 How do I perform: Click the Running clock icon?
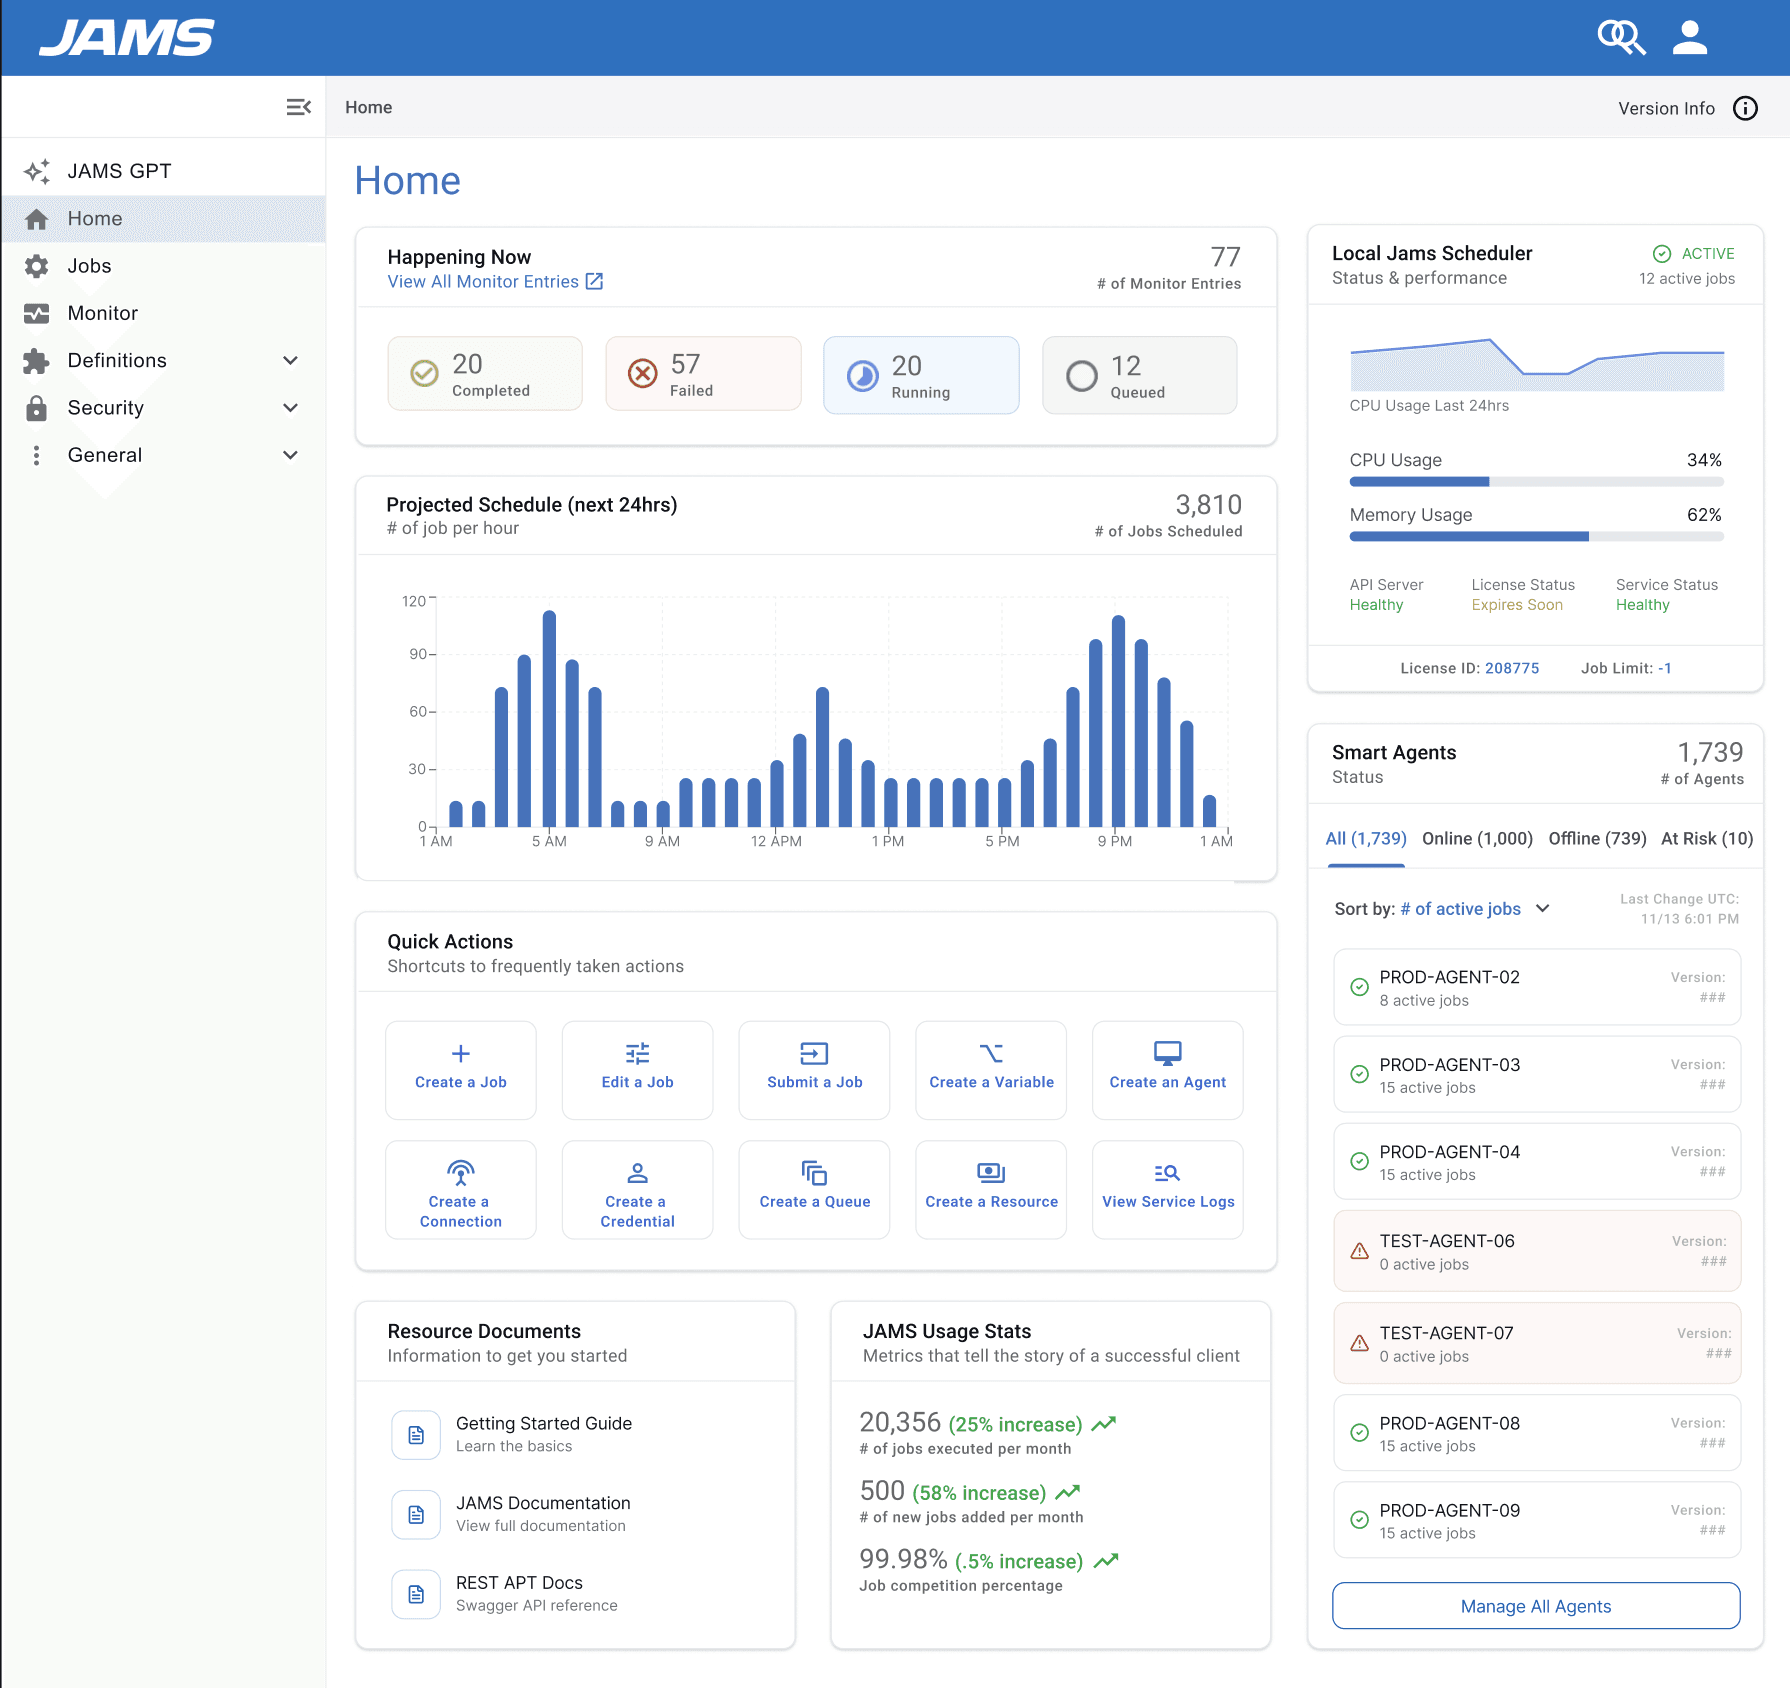pos(863,375)
